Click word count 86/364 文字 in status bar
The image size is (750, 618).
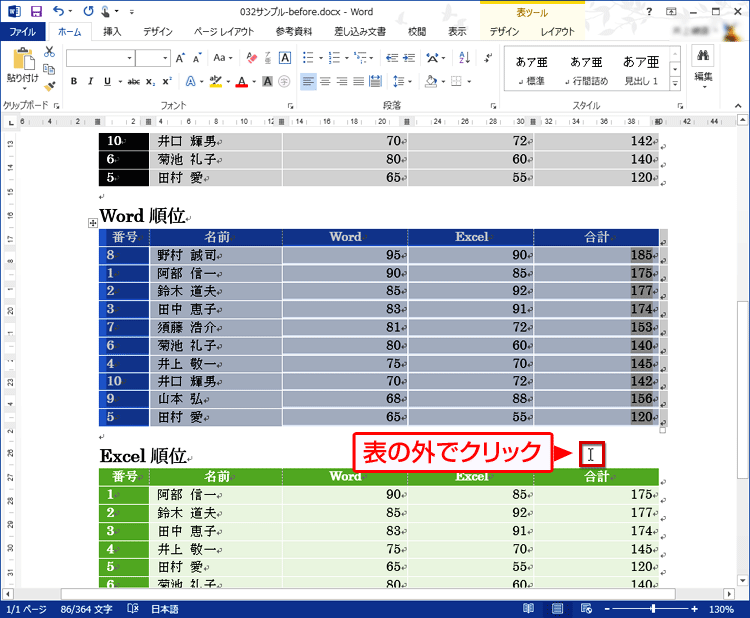(x=87, y=609)
